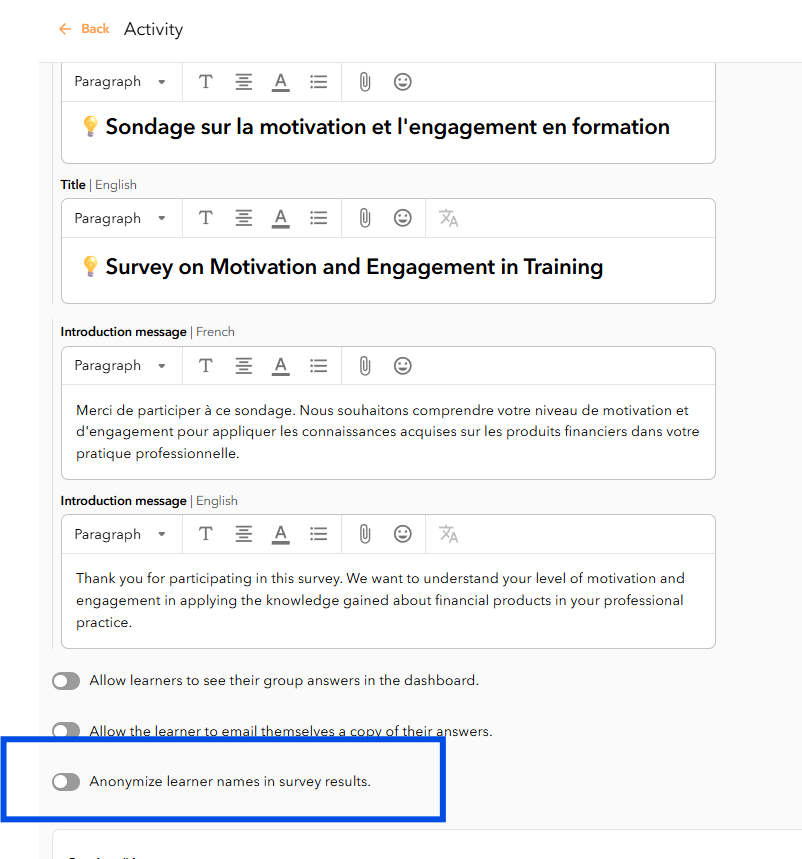This screenshot has width=802, height=859.
Task: Open emoji picker in French title toolbar
Action: (x=403, y=82)
